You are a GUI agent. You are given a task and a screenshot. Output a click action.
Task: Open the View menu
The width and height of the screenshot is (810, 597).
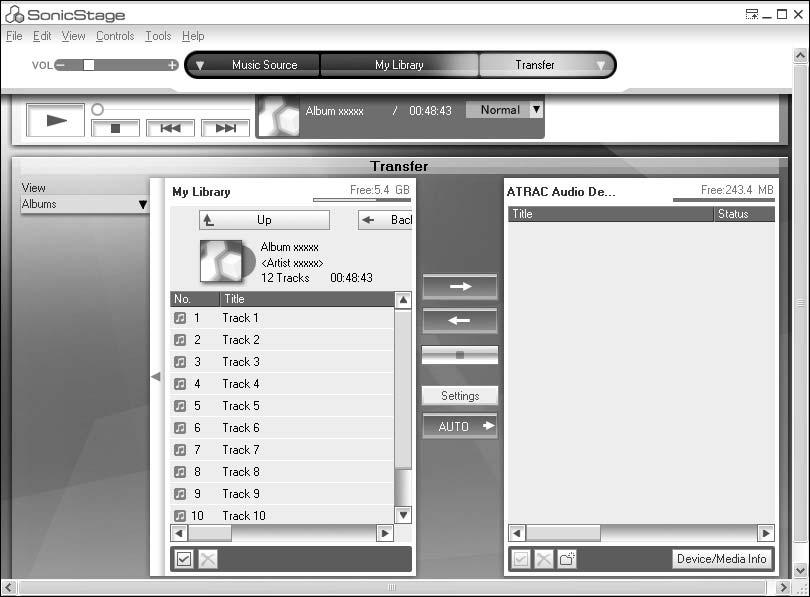point(73,36)
